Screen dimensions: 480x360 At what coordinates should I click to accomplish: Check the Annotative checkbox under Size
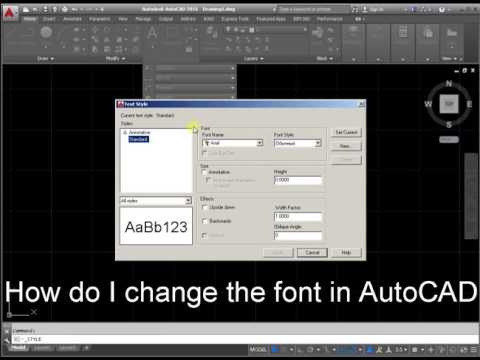[x=204, y=172]
